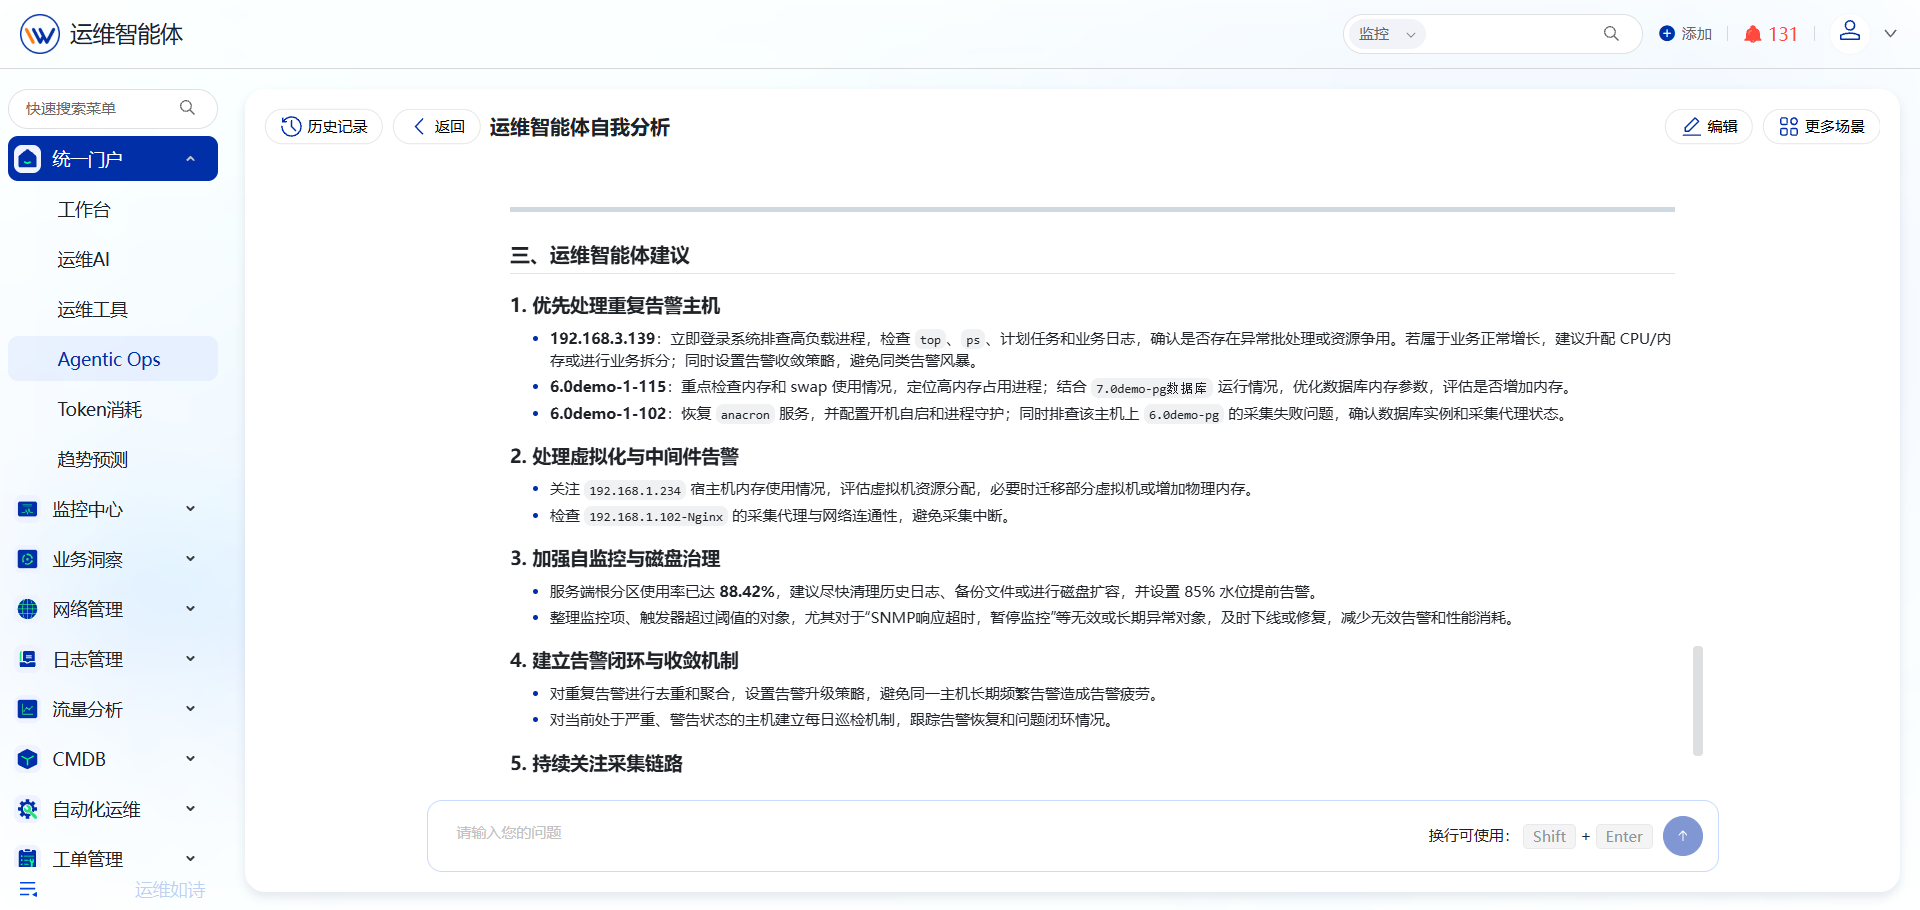This screenshot has height=910, width=1920.
Task: Click the 返回 back arrow icon
Action: click(x=419, y=126)
